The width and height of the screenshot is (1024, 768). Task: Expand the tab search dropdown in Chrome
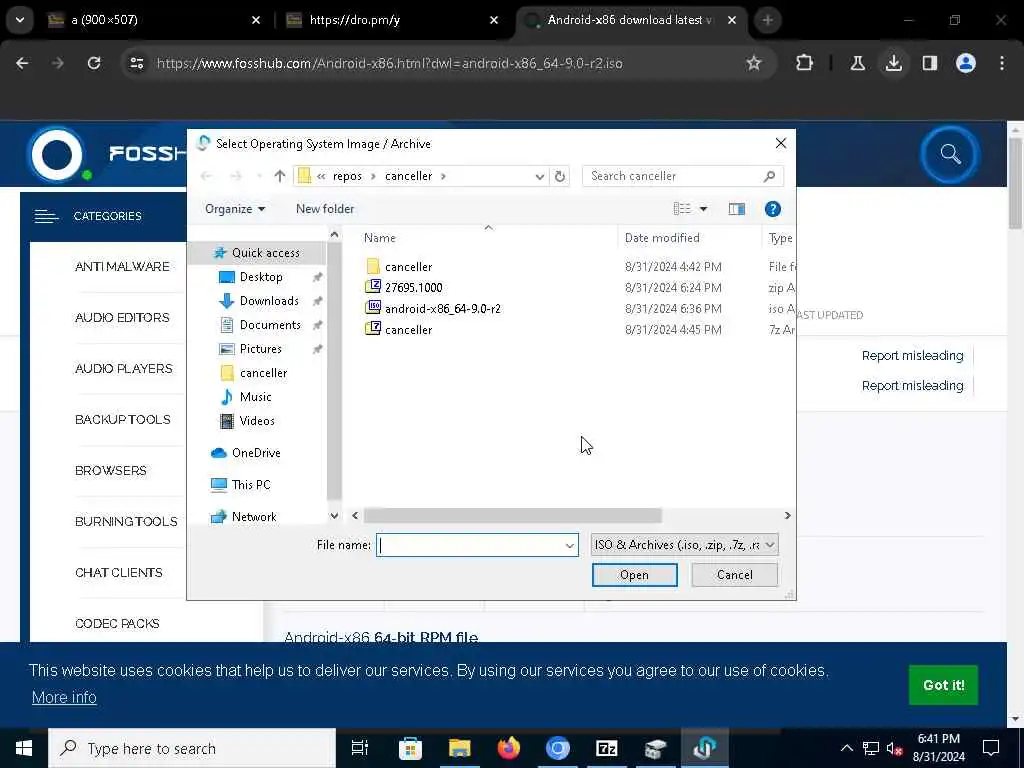pyautogui.click(x=20, y=20)
